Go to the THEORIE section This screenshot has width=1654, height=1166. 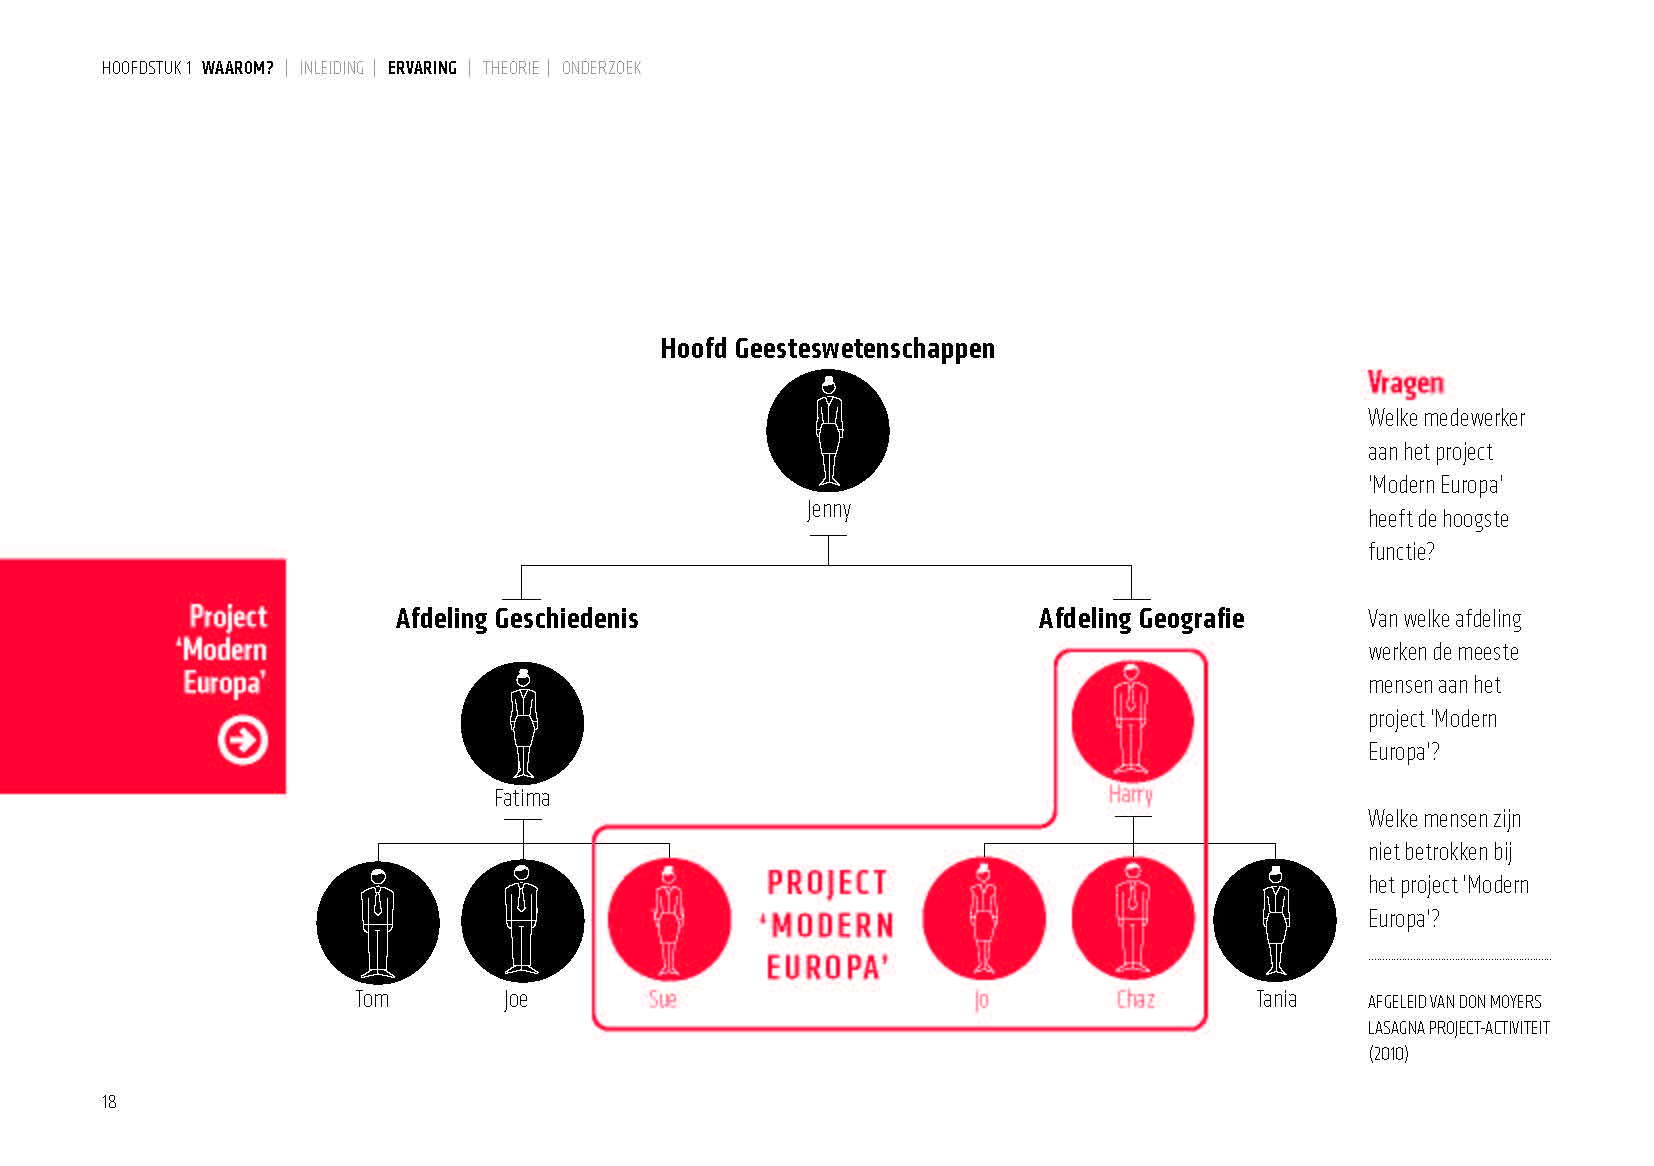coord(510,68)
